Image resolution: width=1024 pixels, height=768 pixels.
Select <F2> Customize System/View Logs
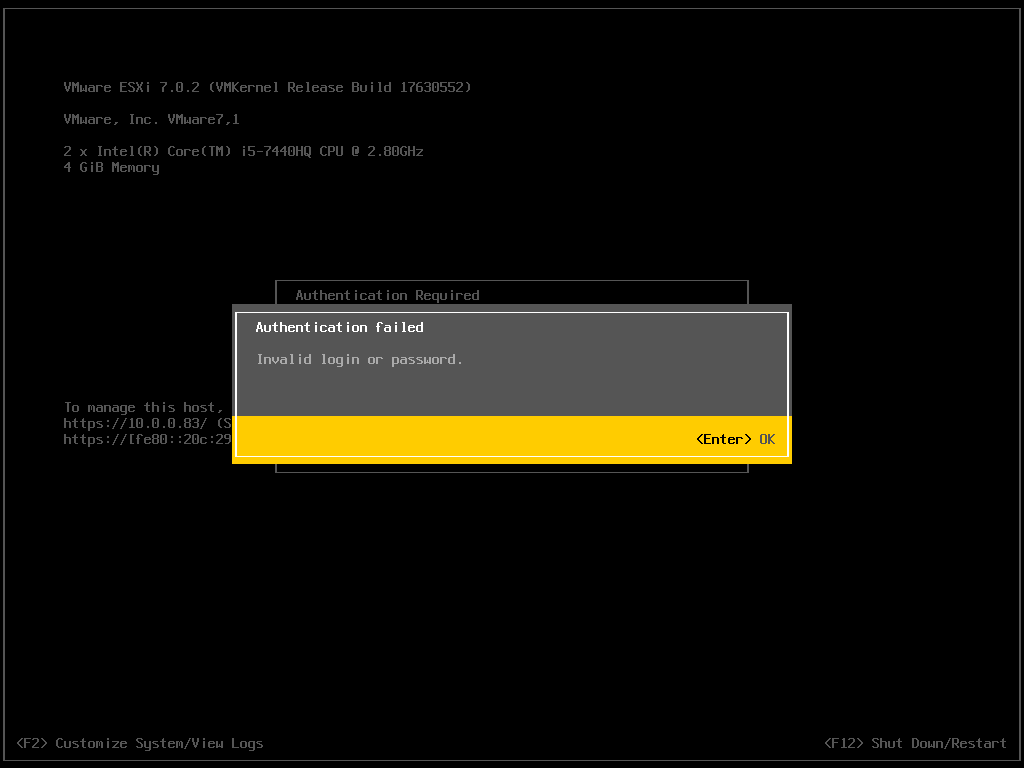pos(140,743)
